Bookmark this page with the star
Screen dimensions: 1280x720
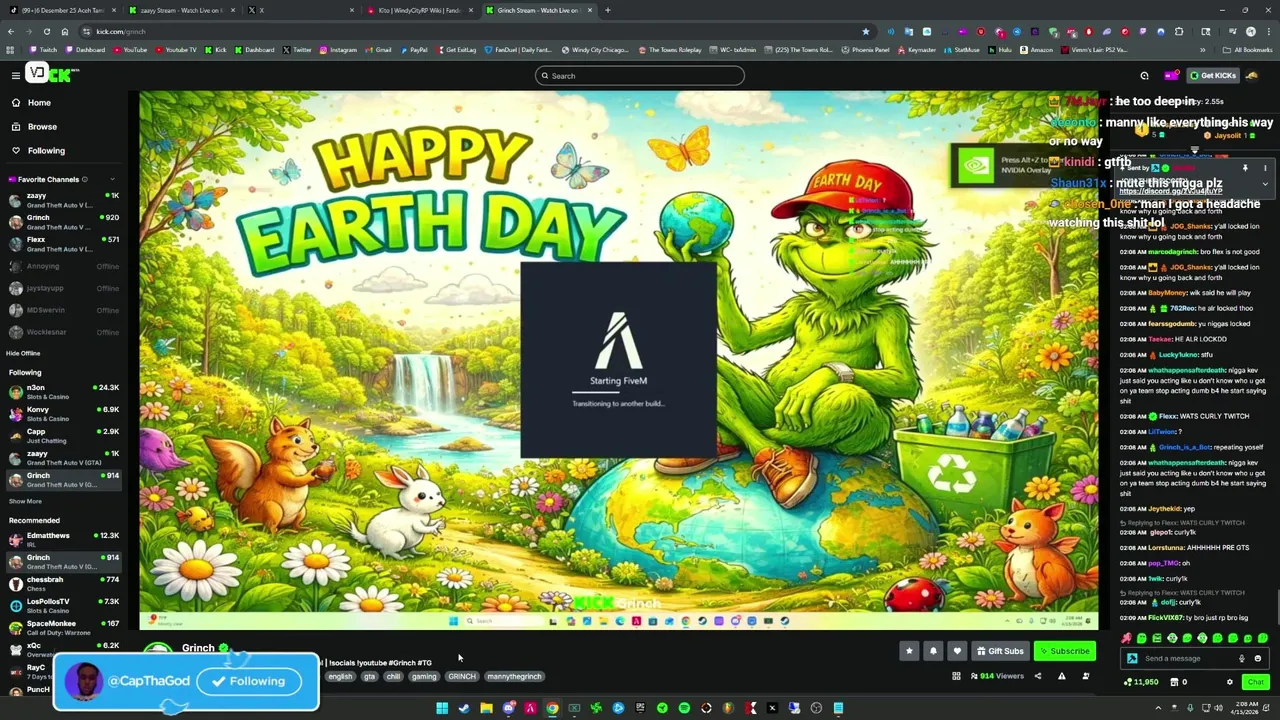865,31
